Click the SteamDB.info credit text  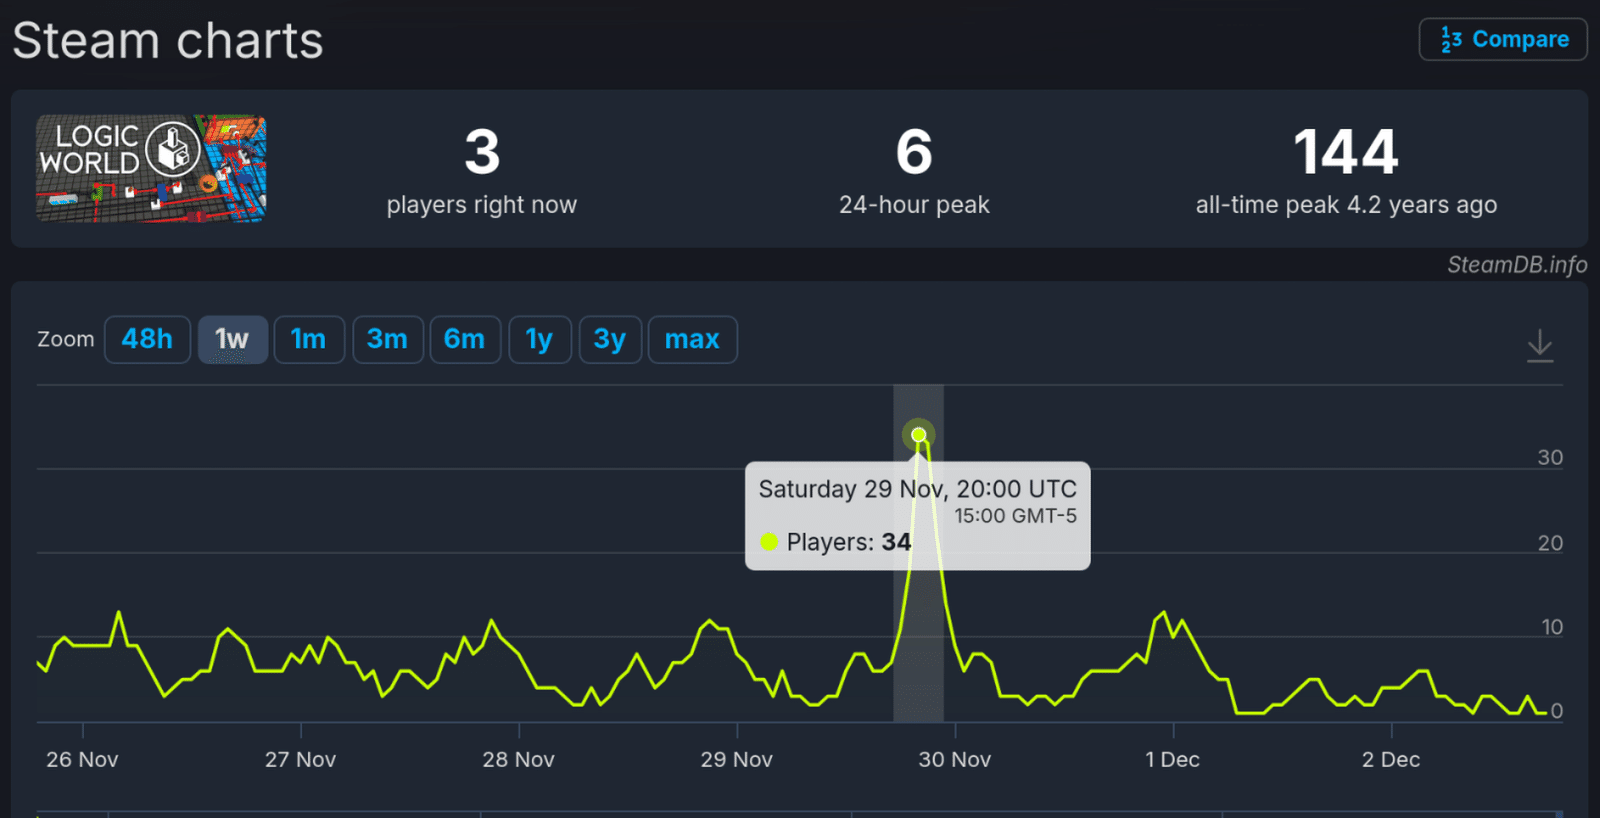pos(1517,264)
